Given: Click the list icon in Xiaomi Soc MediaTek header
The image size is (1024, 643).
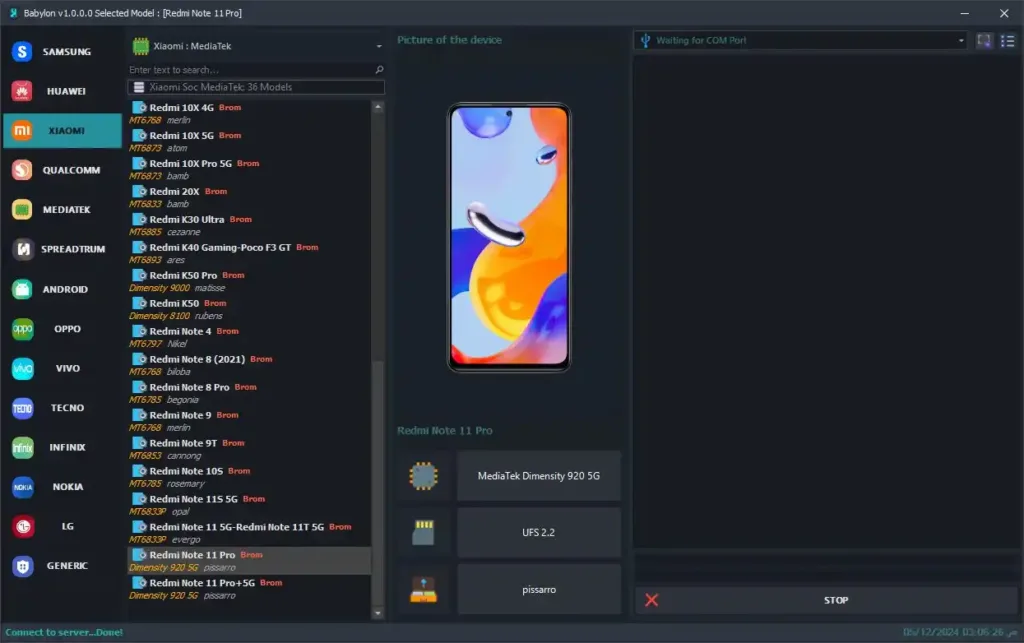Looking at the screenshot, I should coord(139,87).
